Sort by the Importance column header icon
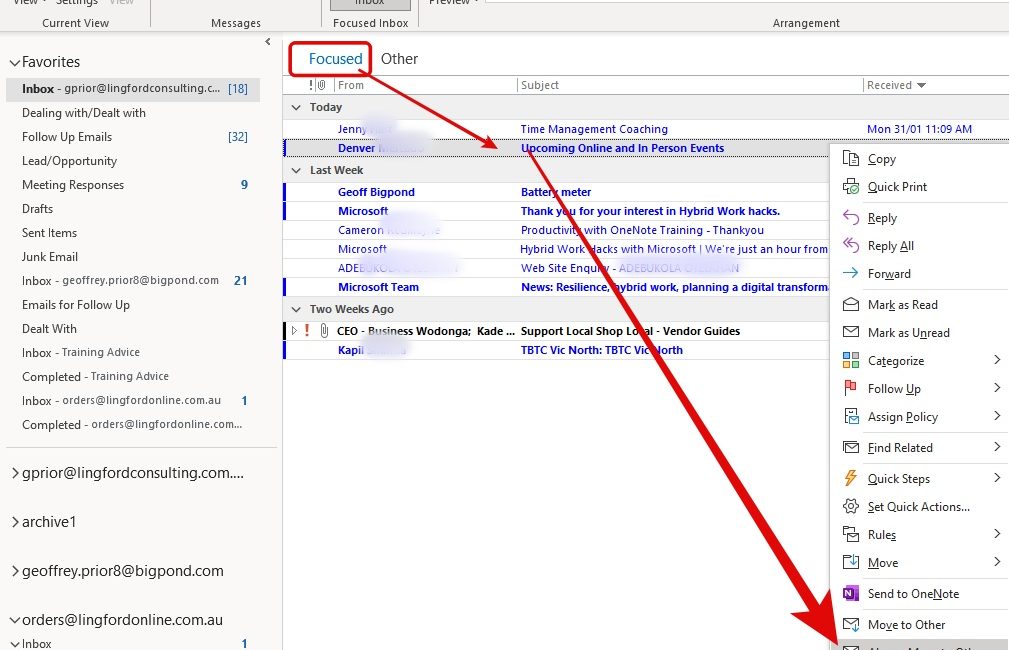Viewport: 1009px width, 650px height. coord(311,85)
